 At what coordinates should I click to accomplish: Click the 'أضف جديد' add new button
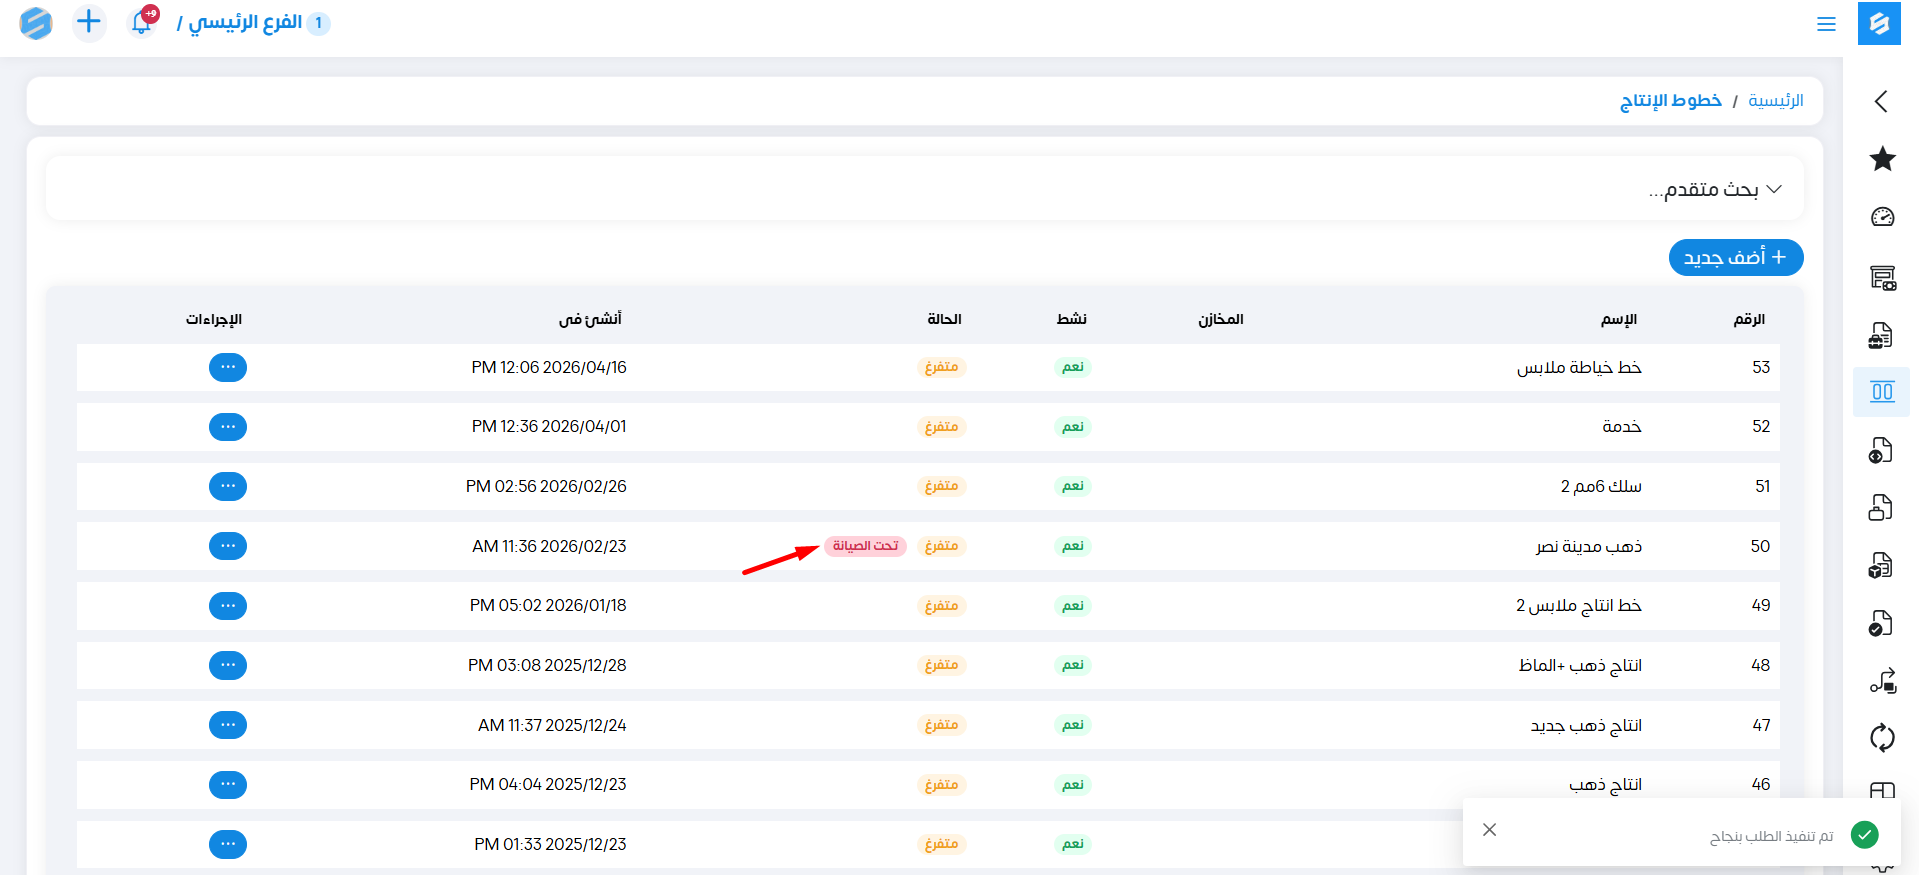pyautogui.click(x=1735, y=258)
